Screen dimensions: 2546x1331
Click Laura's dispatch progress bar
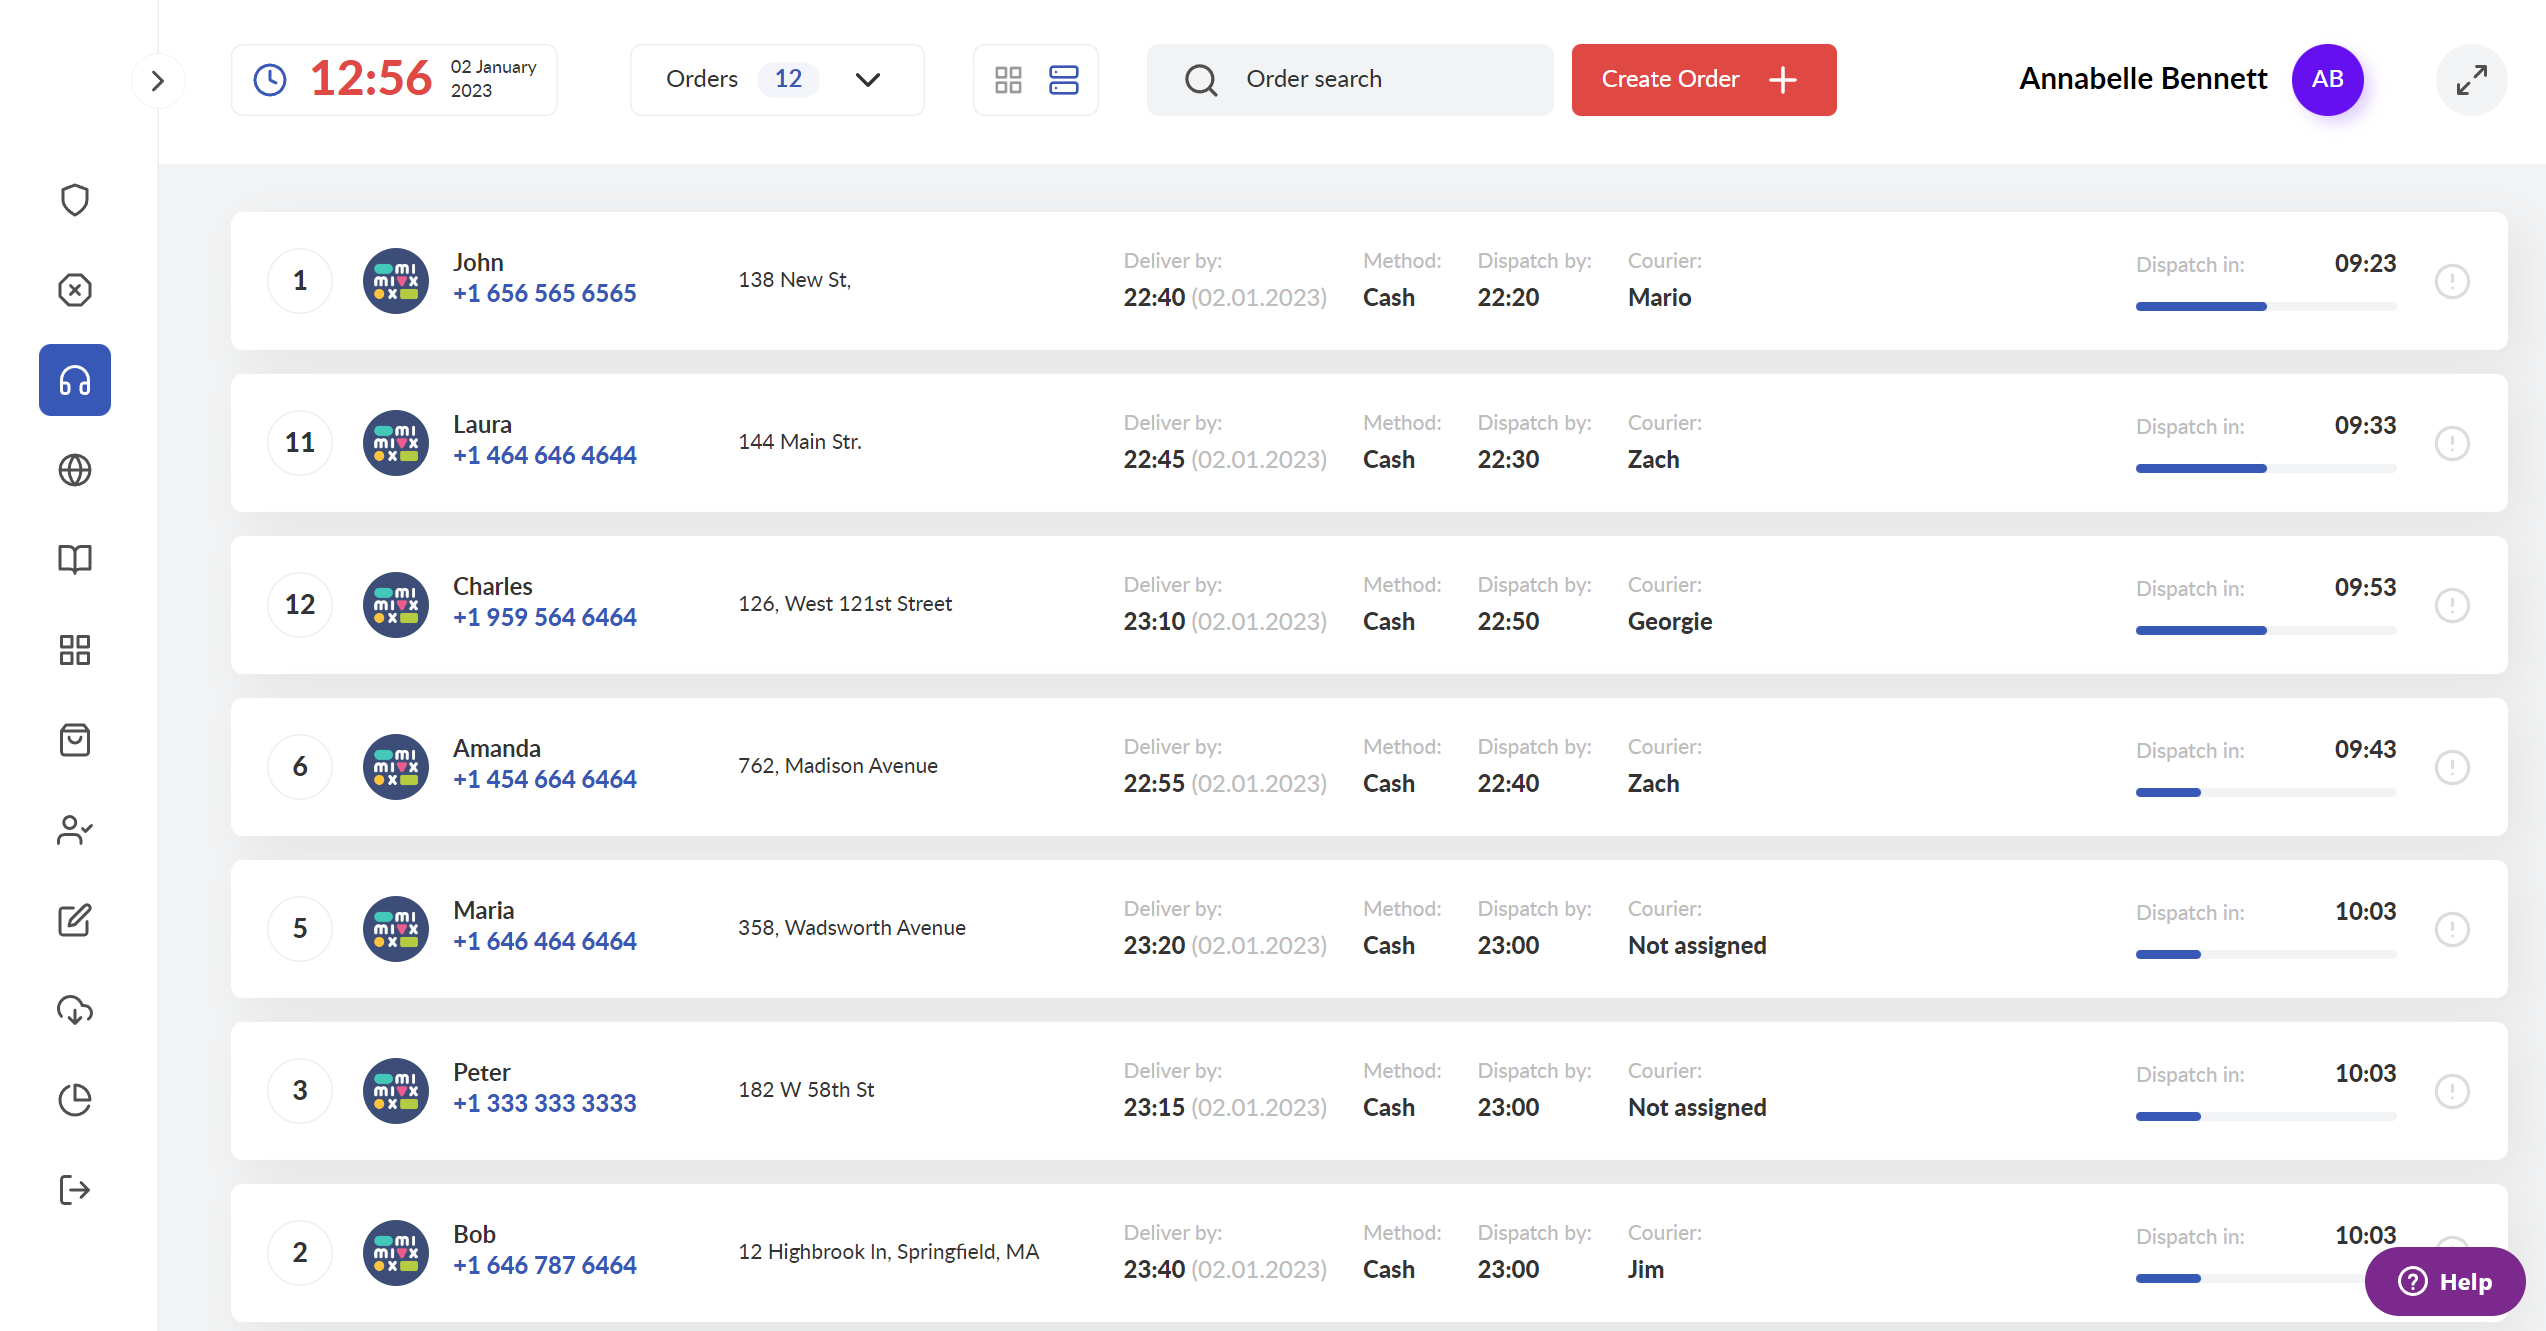click(x=2266, y=468)
